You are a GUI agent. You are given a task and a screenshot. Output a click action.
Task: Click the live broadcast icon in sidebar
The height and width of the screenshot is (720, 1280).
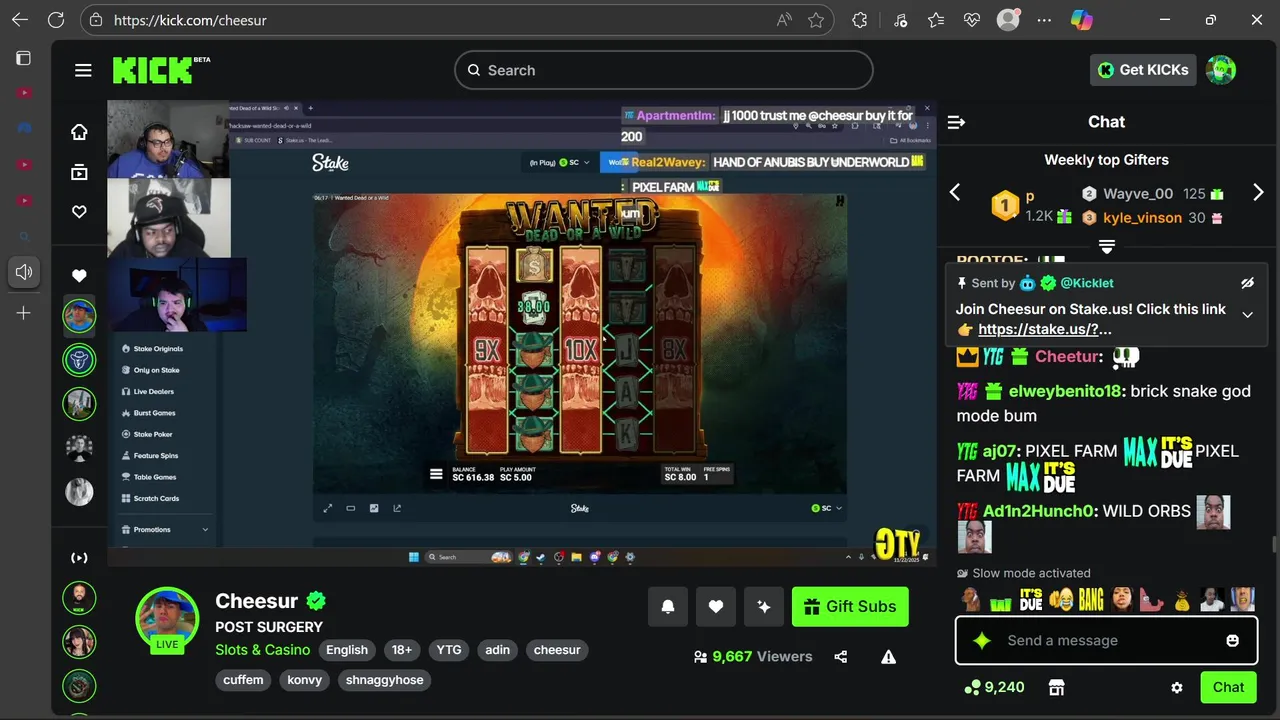click(79, 558)
